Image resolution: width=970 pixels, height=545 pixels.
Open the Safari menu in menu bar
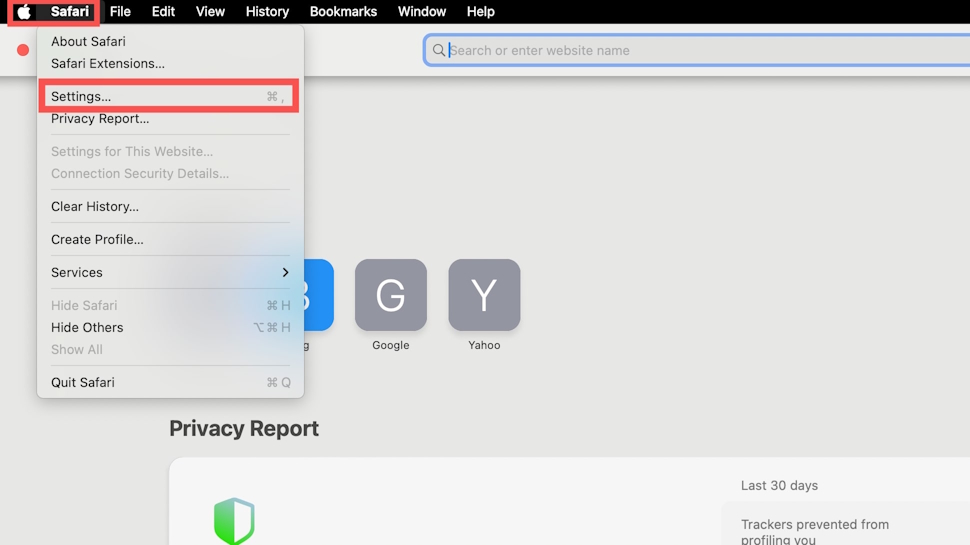pos(70,12)
